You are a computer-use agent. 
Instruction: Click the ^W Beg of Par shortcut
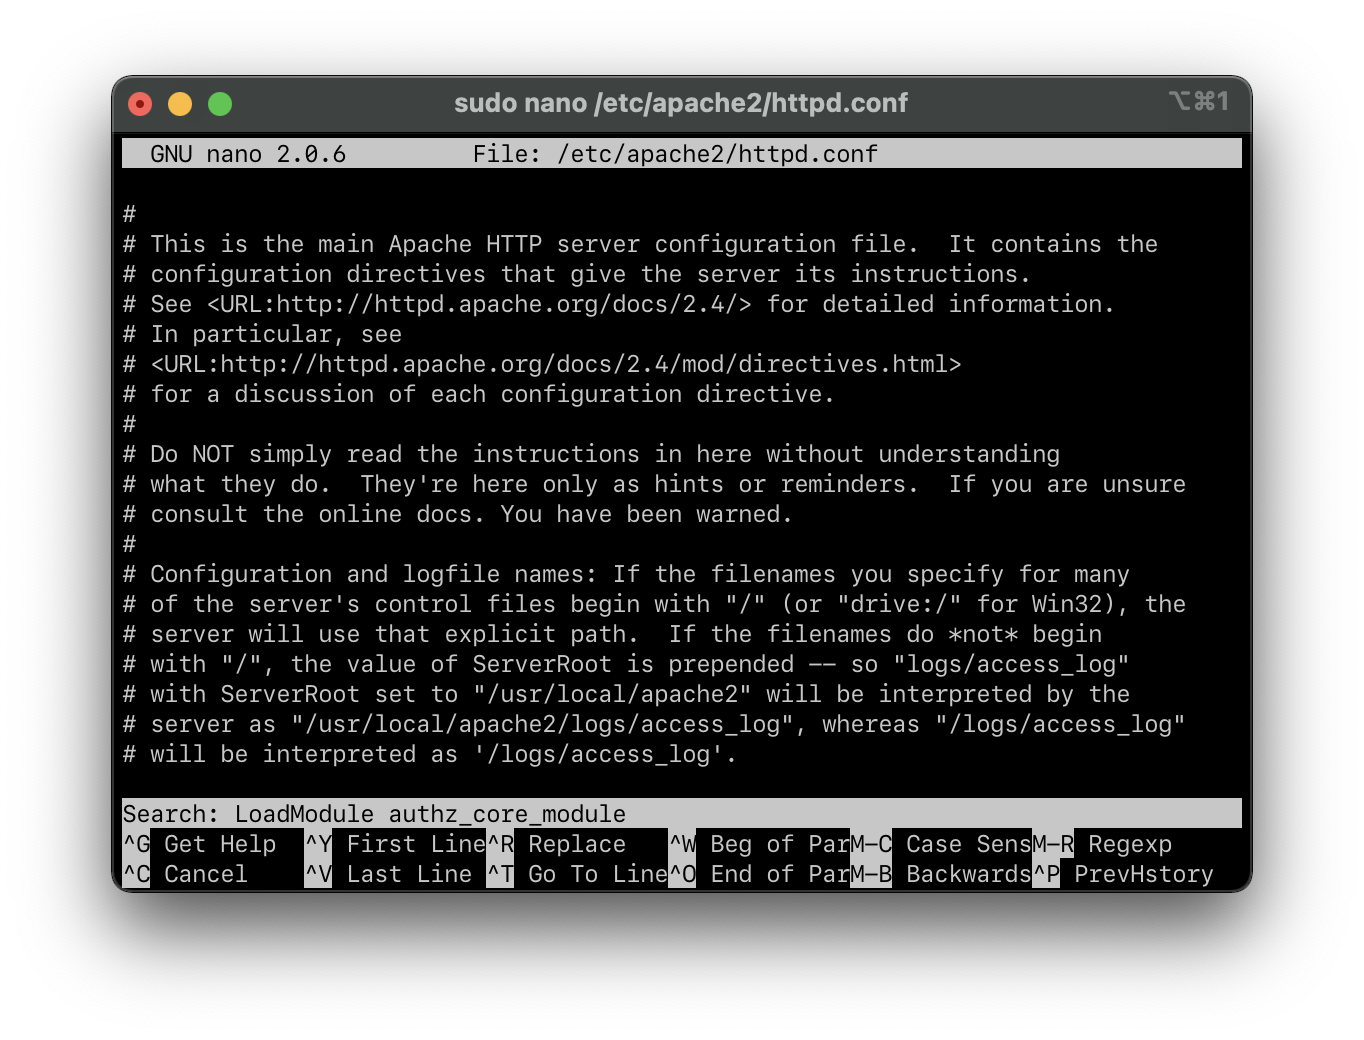coord(759,844)
